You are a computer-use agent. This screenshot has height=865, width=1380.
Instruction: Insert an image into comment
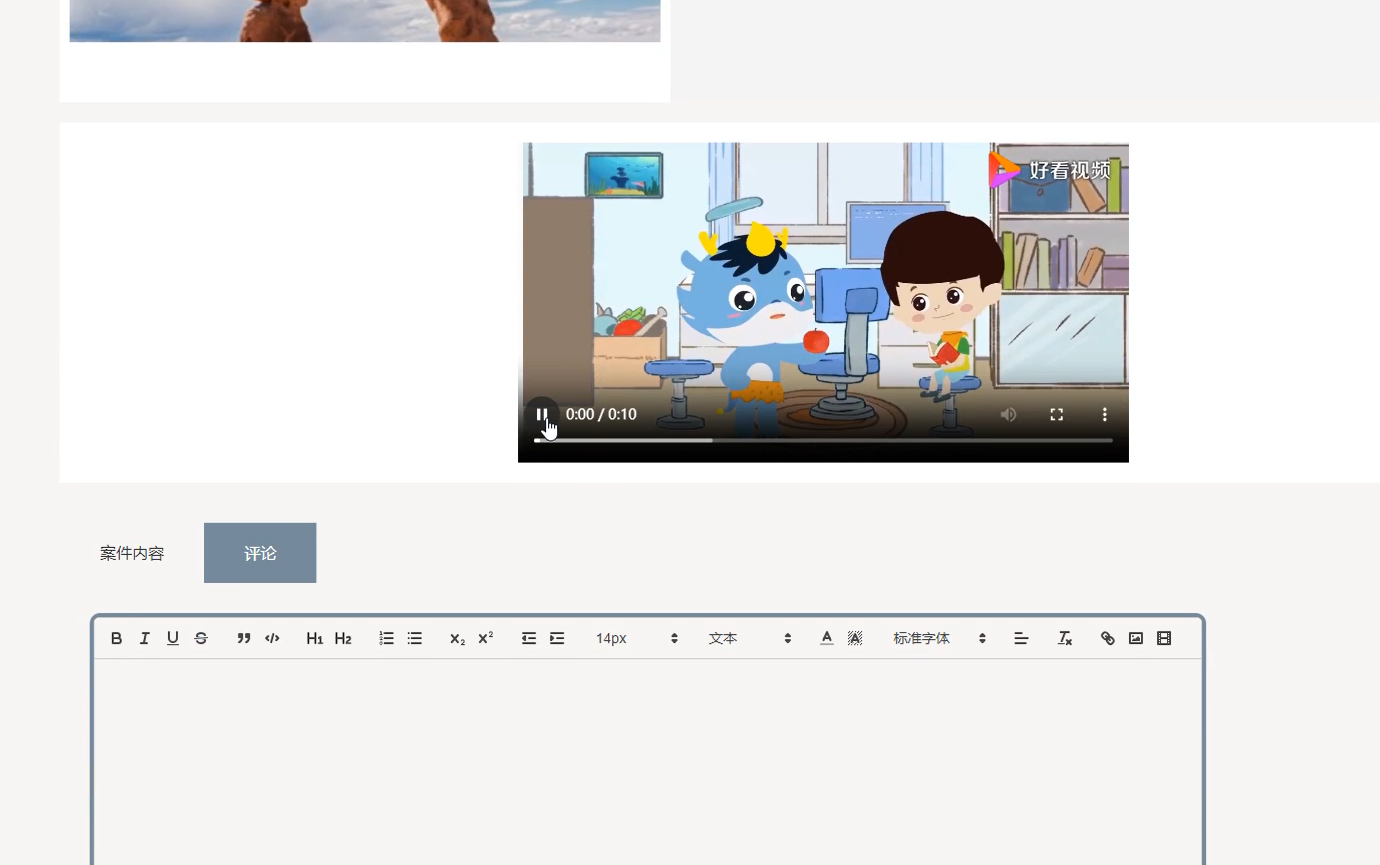click(1136, 638)
